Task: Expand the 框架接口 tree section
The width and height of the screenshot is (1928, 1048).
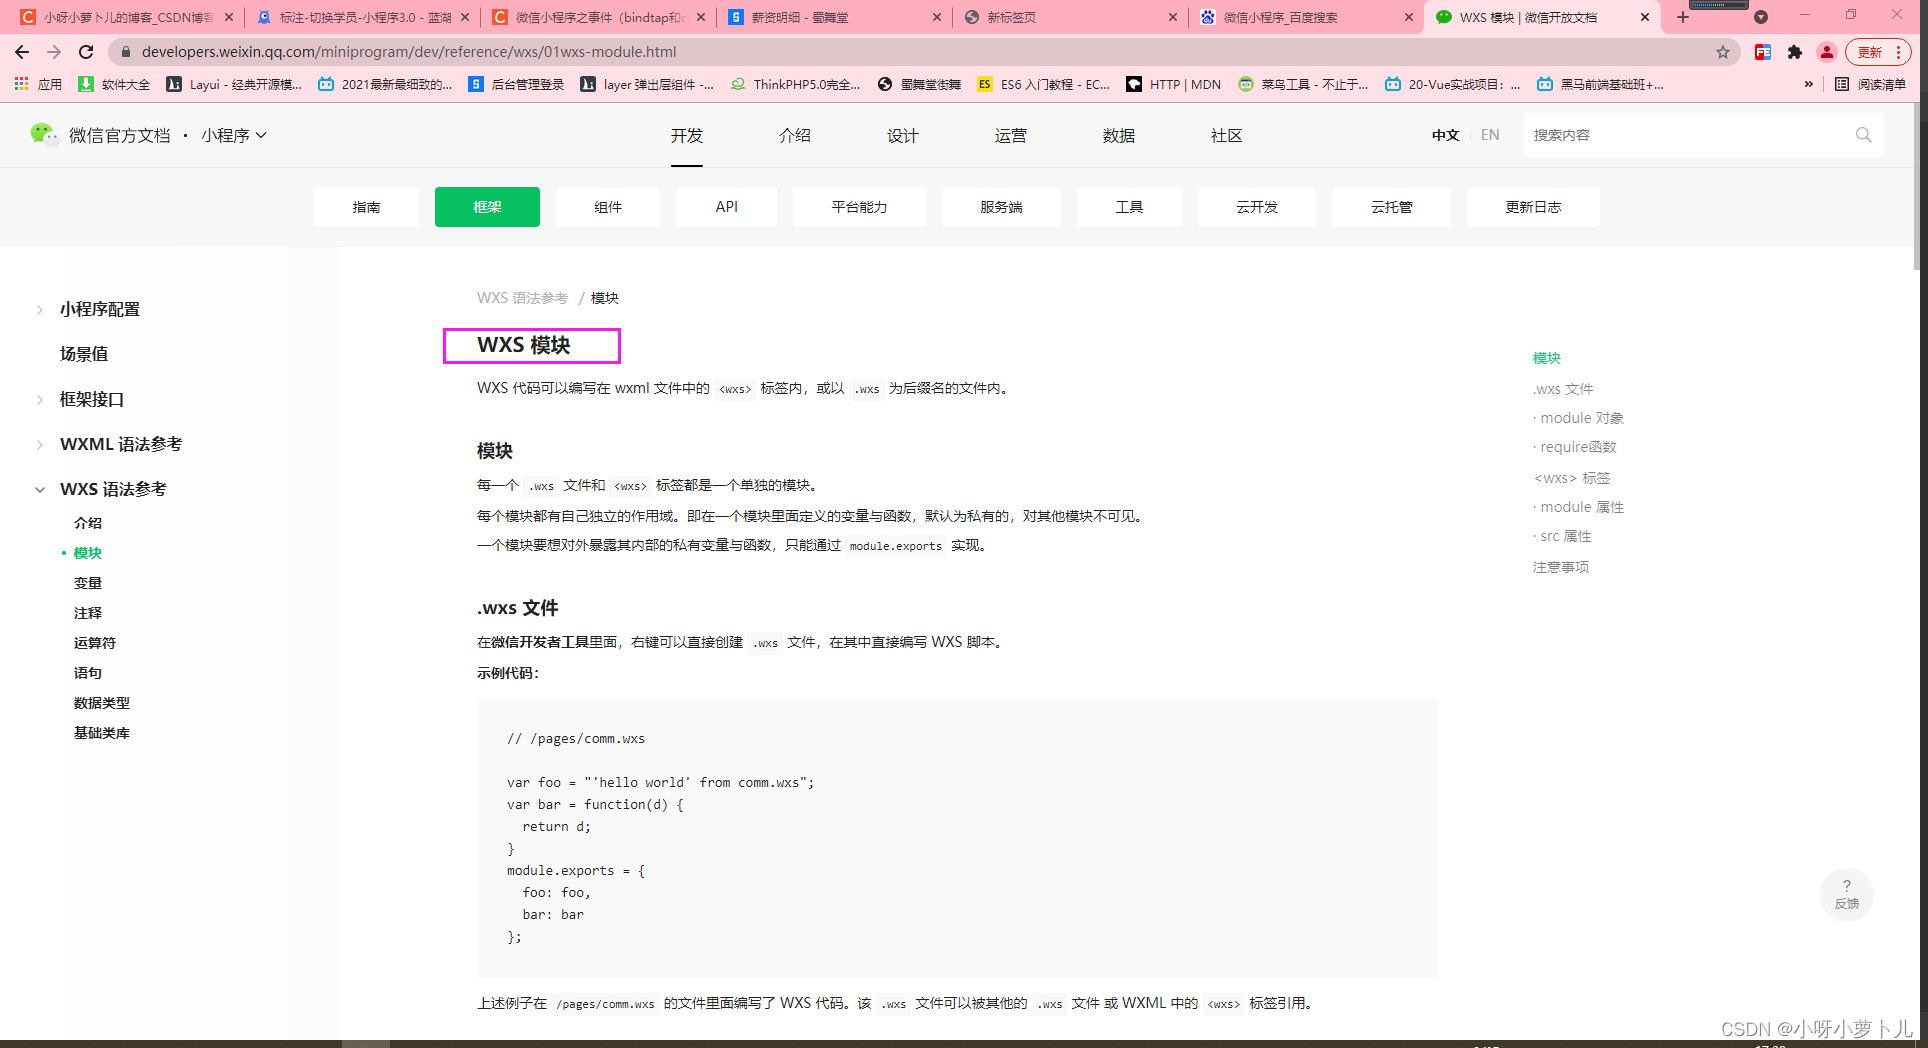Action: click(40, 400)
